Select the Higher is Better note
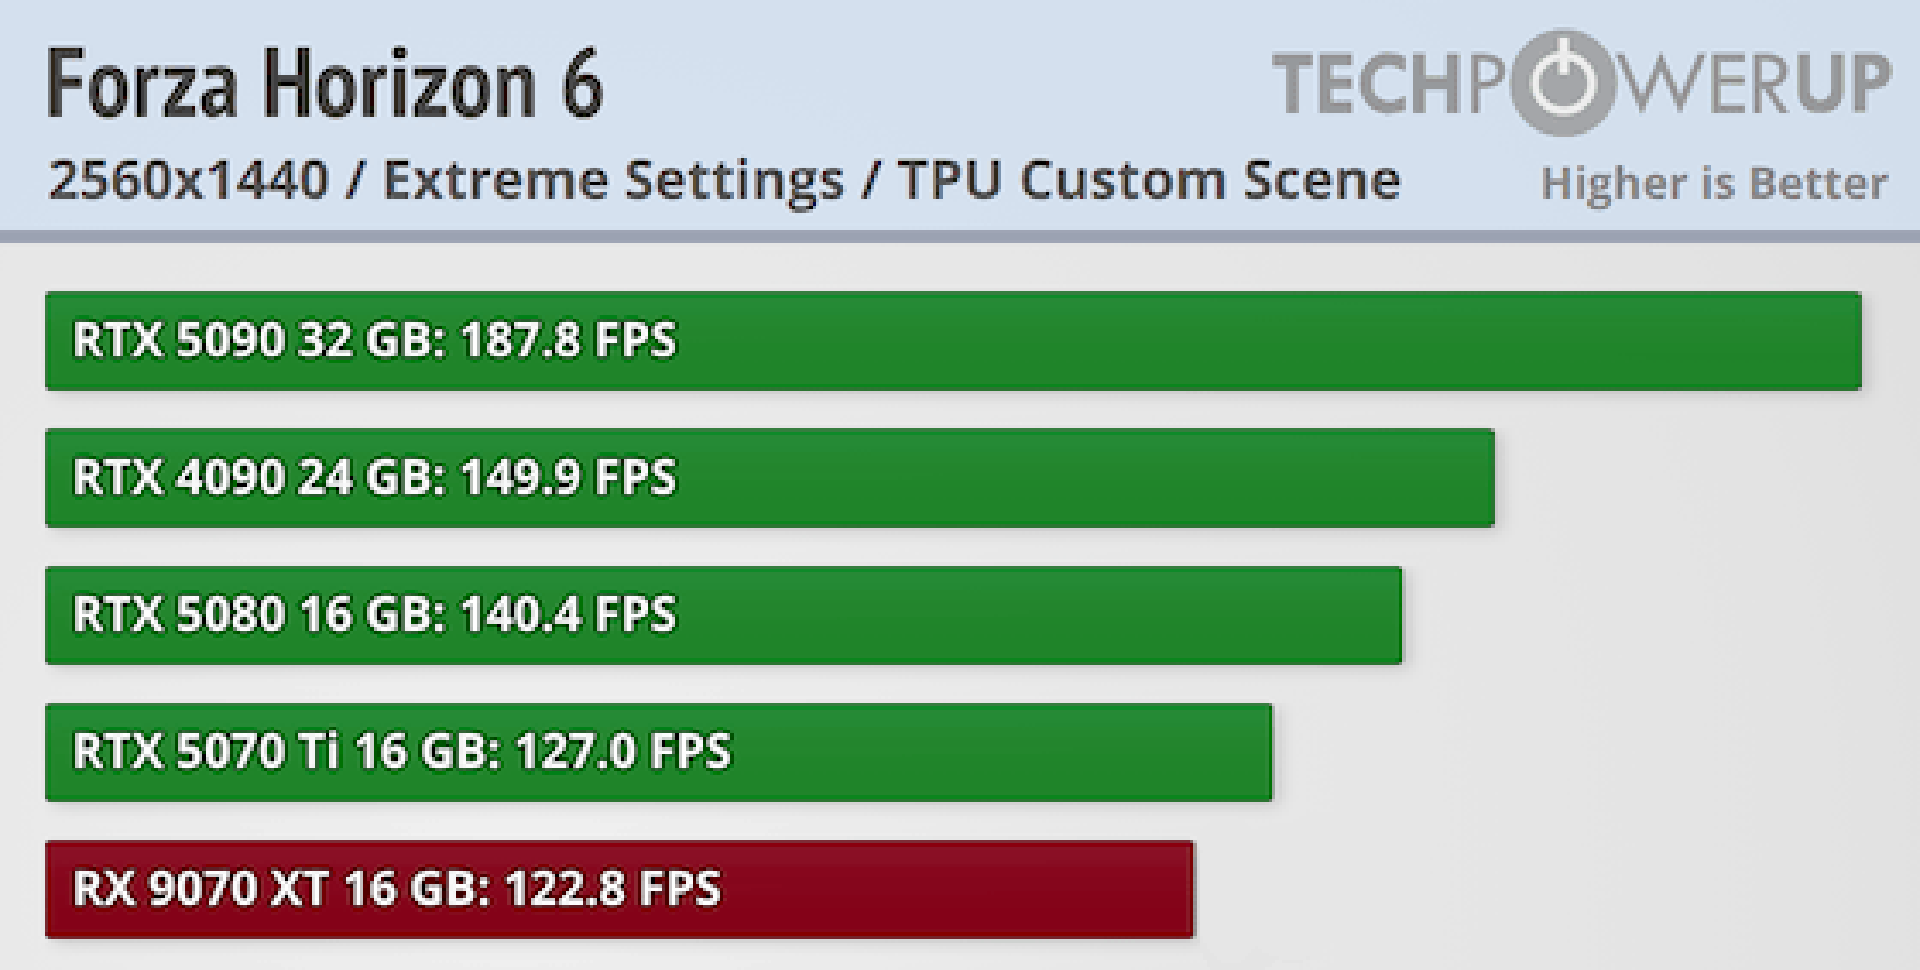The image size is (1920, 970). tap(1714, 183)
